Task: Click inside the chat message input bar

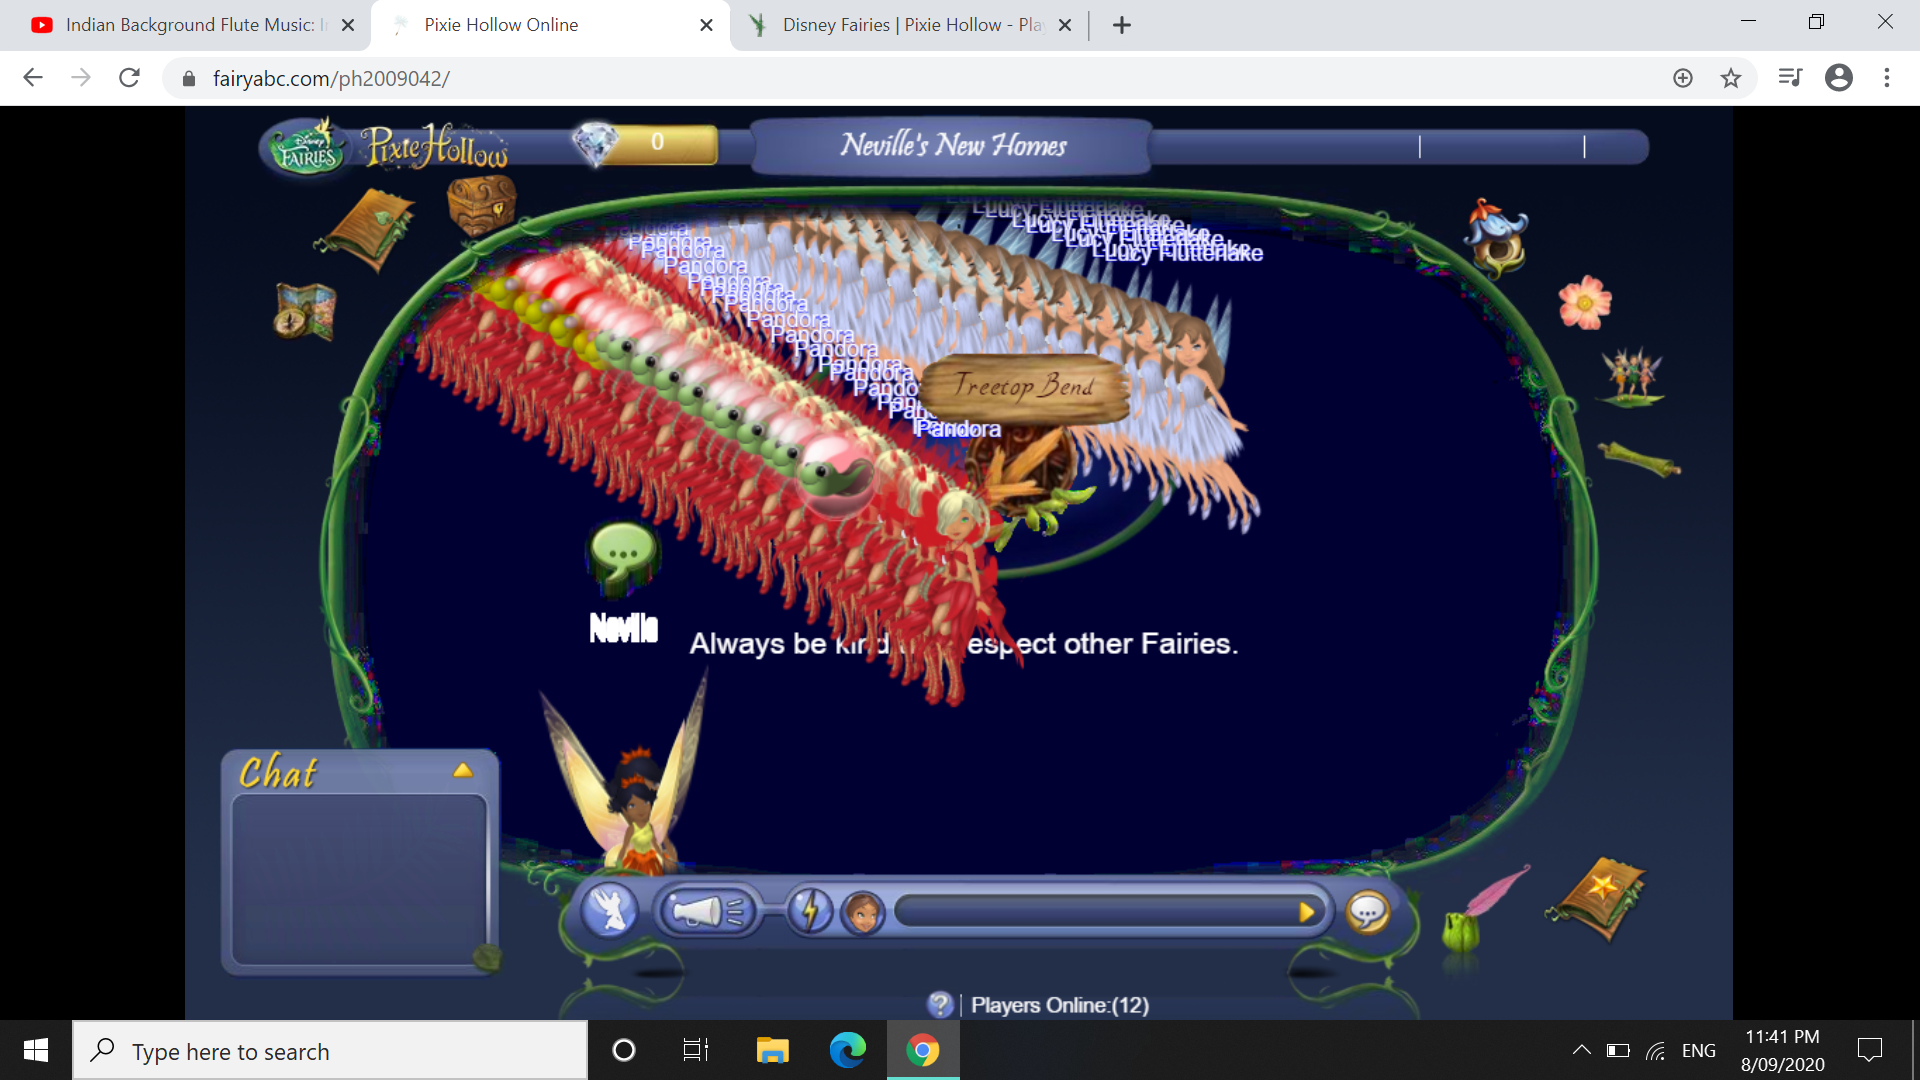Action: point(1100,911)
